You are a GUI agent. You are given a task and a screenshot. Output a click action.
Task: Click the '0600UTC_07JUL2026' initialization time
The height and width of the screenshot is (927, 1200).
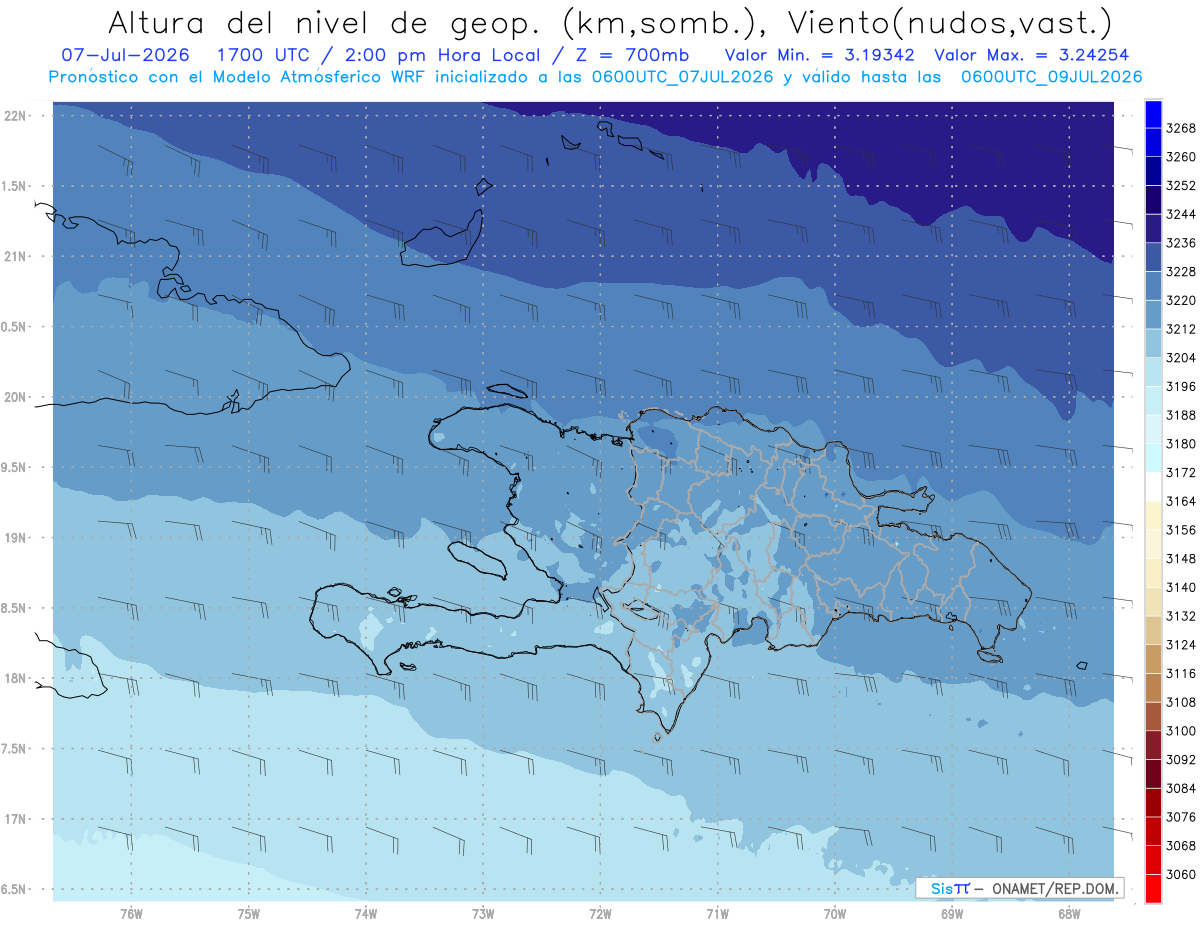[682, 77]
